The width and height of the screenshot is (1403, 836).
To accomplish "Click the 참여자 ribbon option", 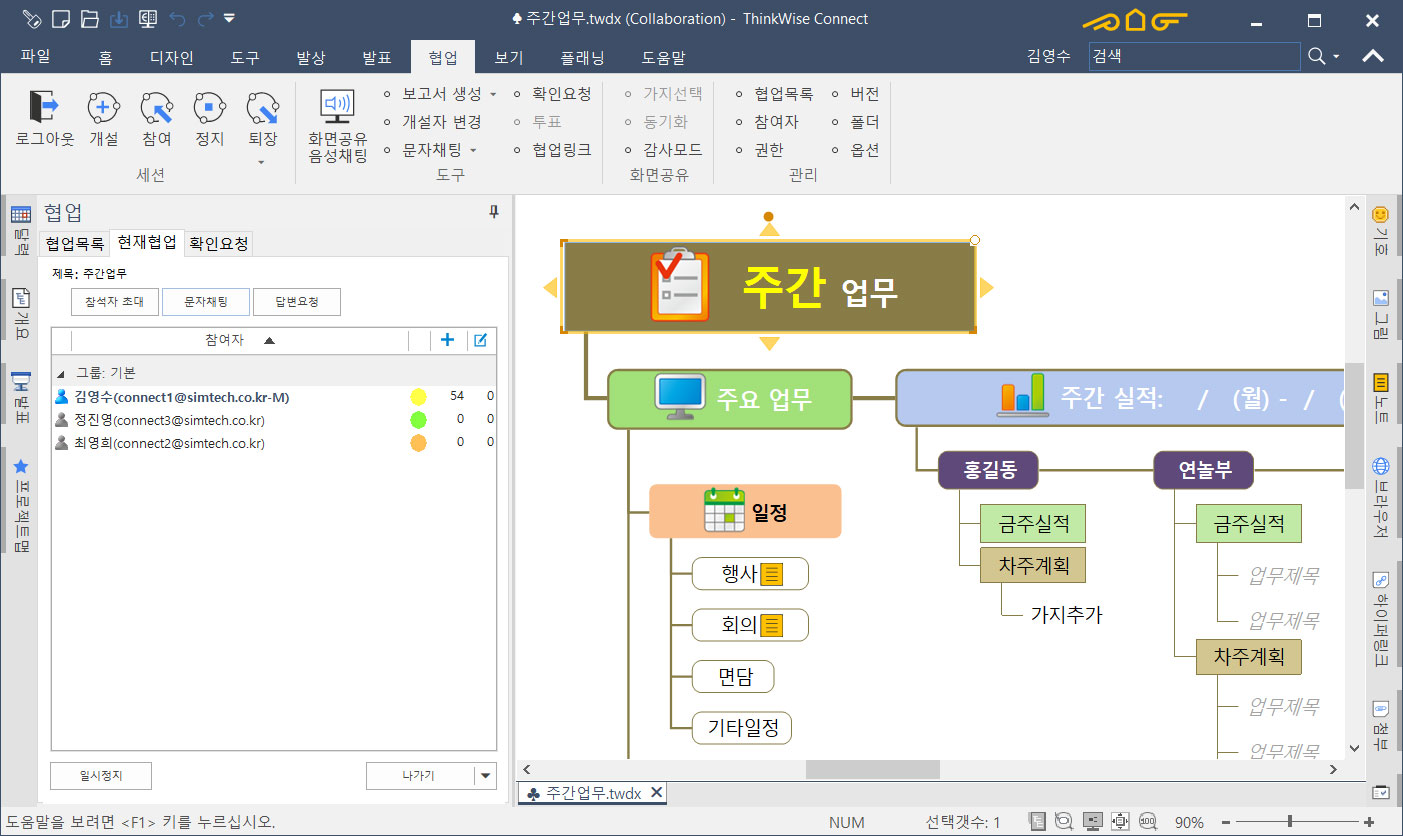I will point(767,122).
